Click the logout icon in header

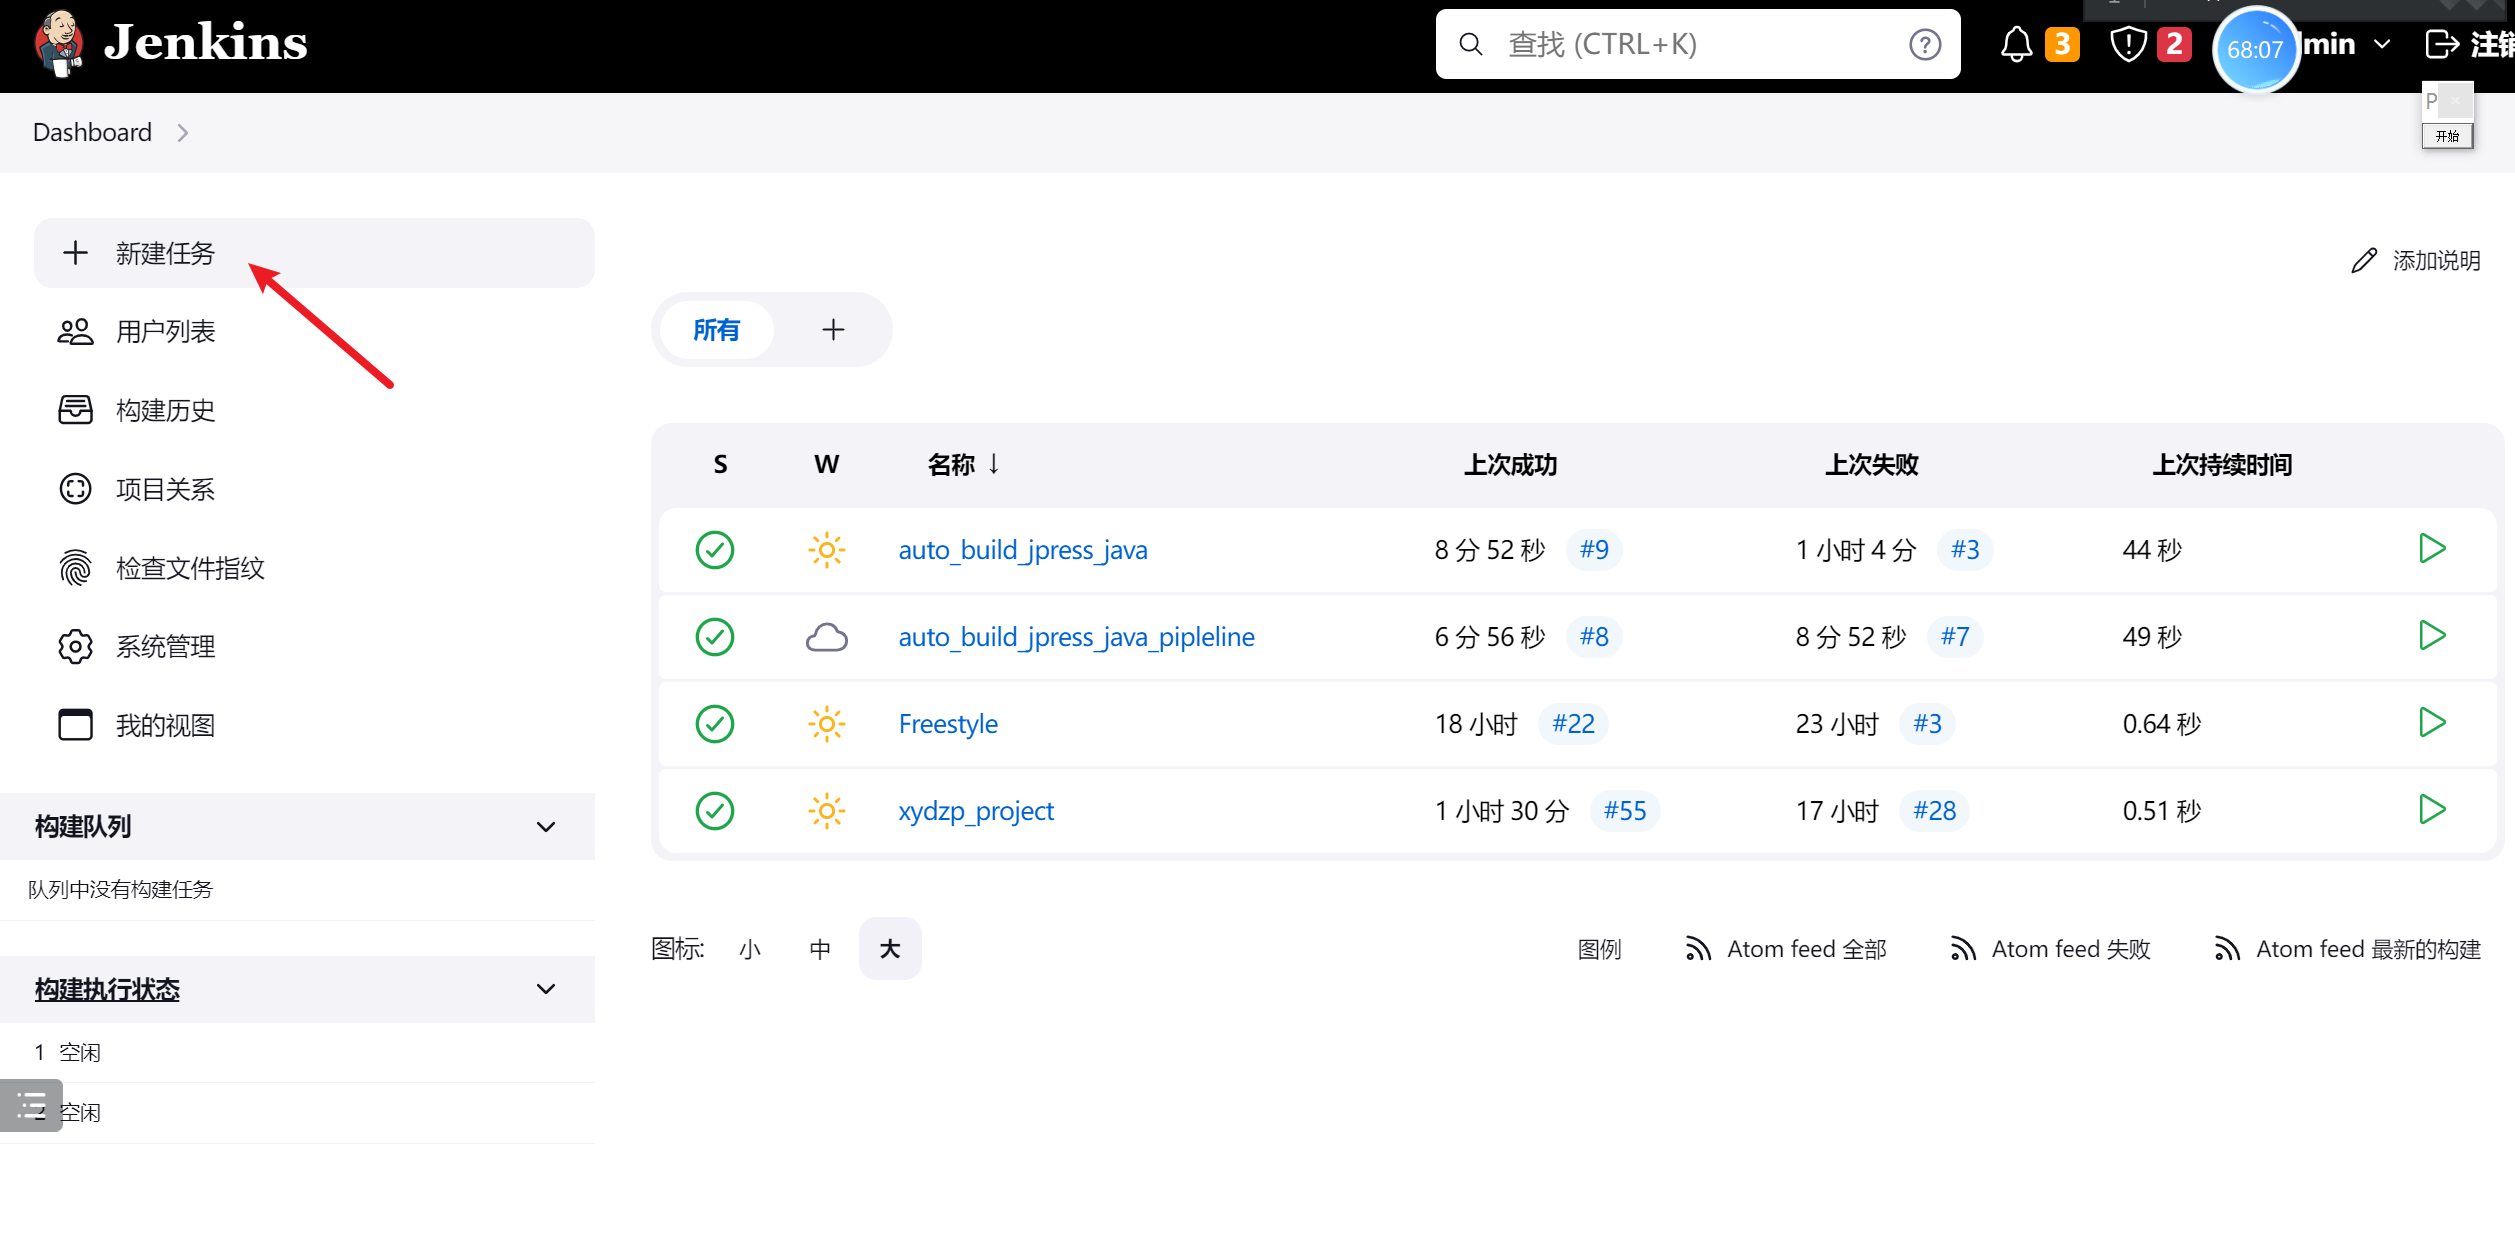point(2442,44)
